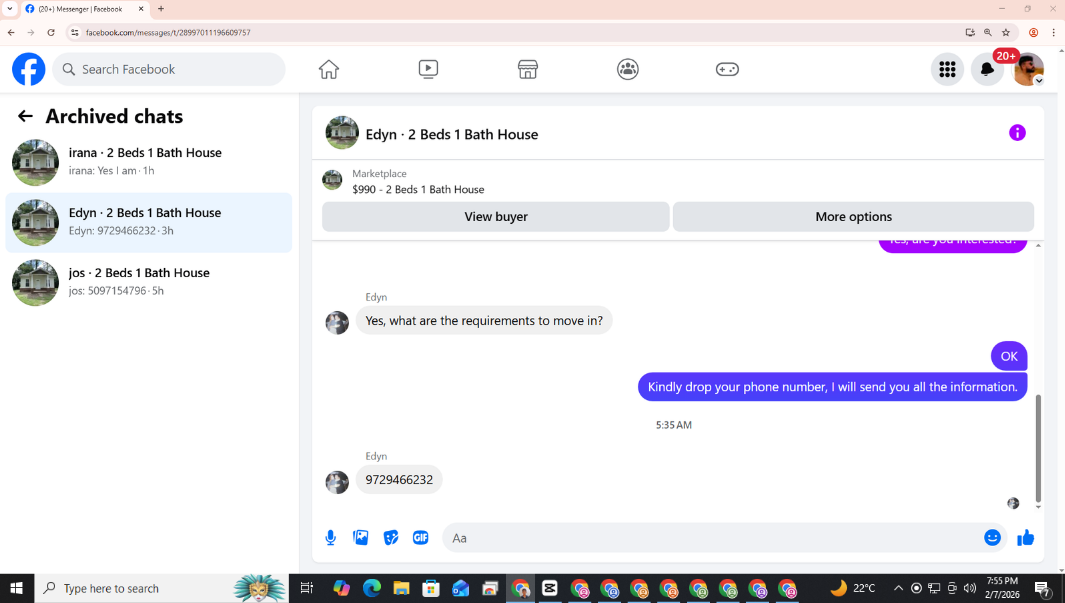Viewport: 1065px width, 603px height.
Task: Choose a GIF in the composer
Action: (420, 538)
